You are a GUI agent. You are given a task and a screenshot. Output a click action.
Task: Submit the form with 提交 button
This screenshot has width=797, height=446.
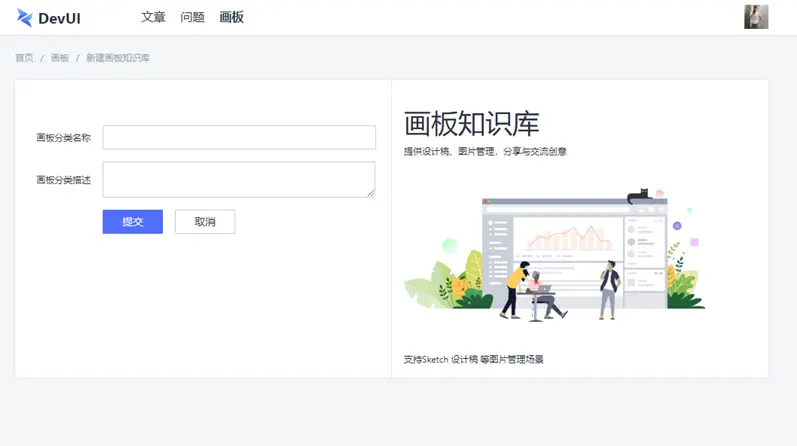pos(133,222)
